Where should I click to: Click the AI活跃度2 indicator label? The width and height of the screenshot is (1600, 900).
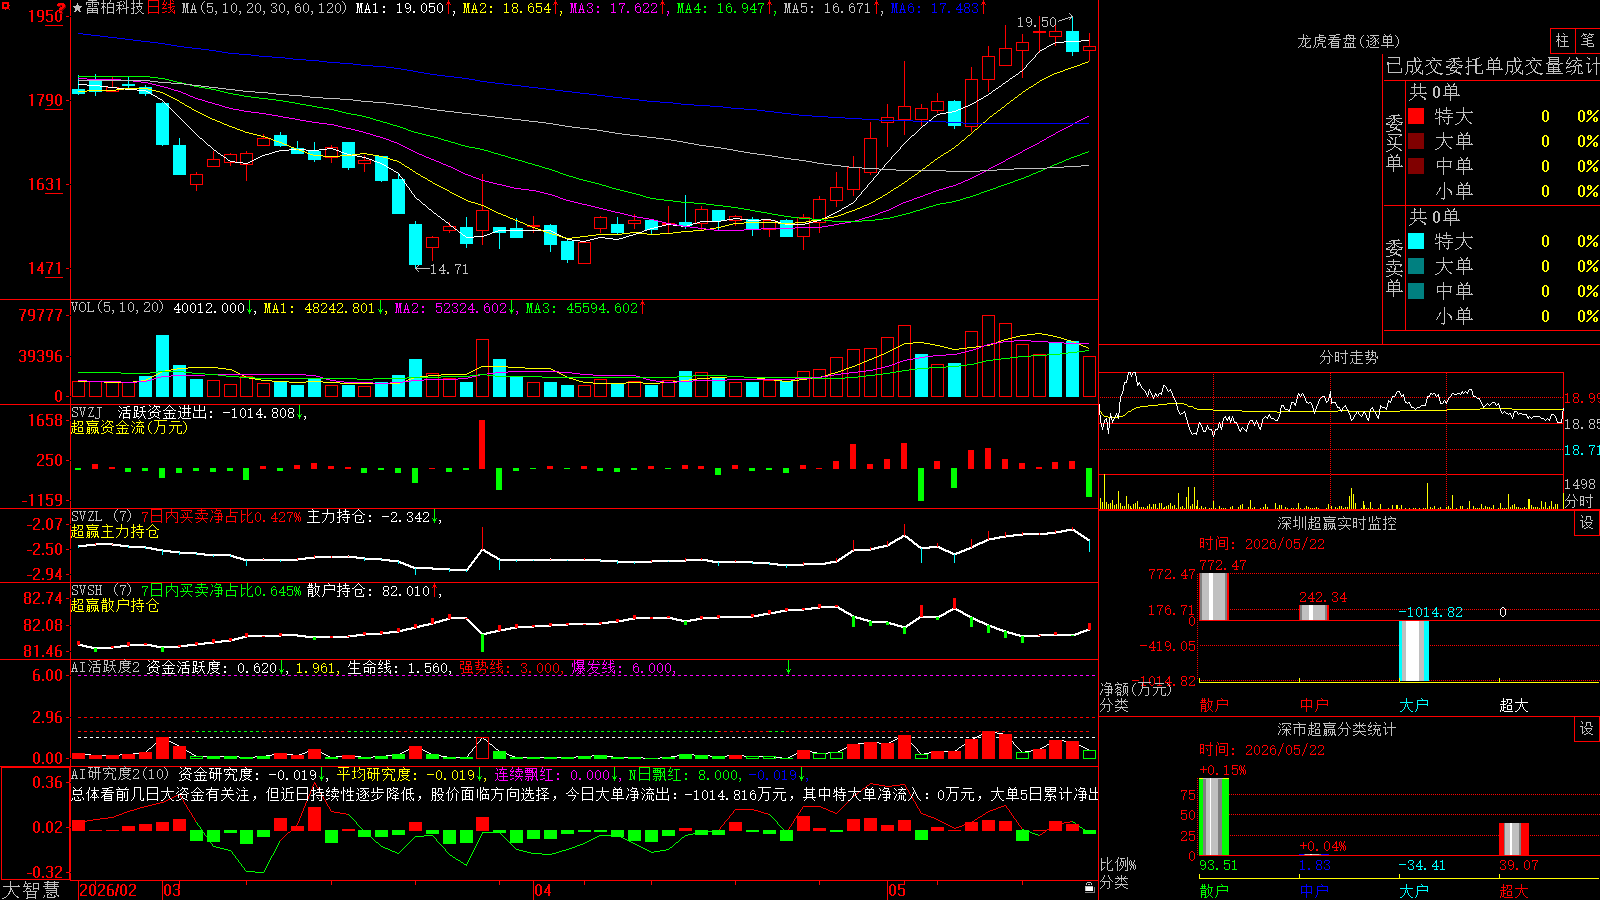point(106,667)
